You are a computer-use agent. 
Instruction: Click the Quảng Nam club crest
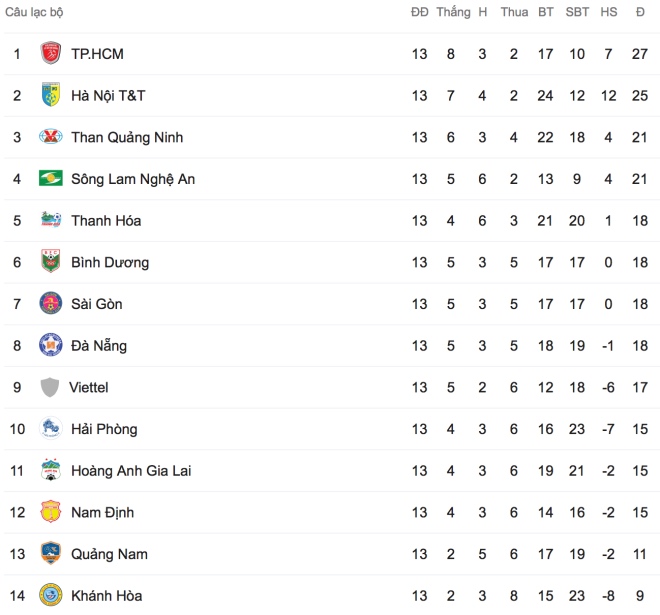[51, 553]
